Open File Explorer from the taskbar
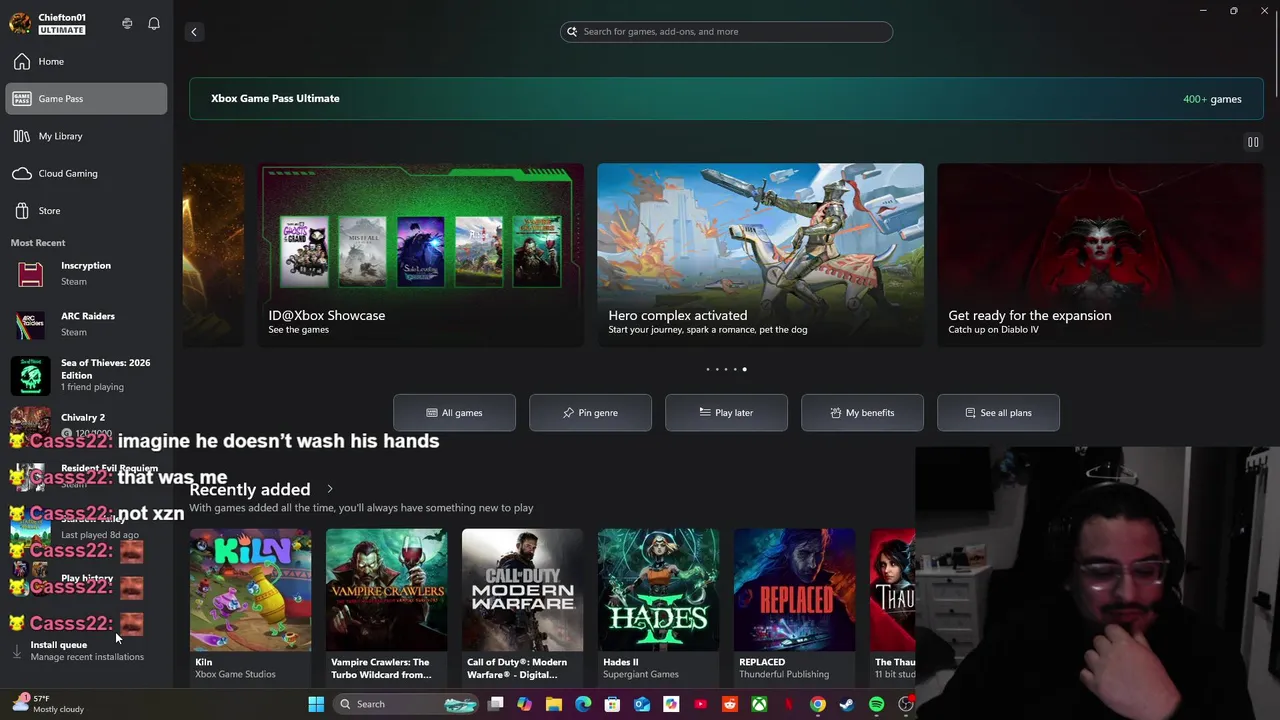This screenshot has height=720, width=1280. (554, 704)
